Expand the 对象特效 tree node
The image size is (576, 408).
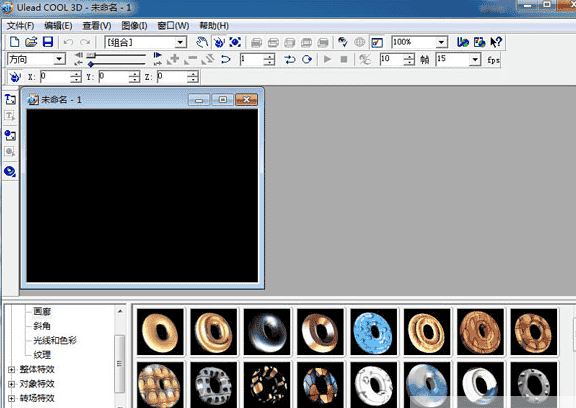[x=11, y=384]
